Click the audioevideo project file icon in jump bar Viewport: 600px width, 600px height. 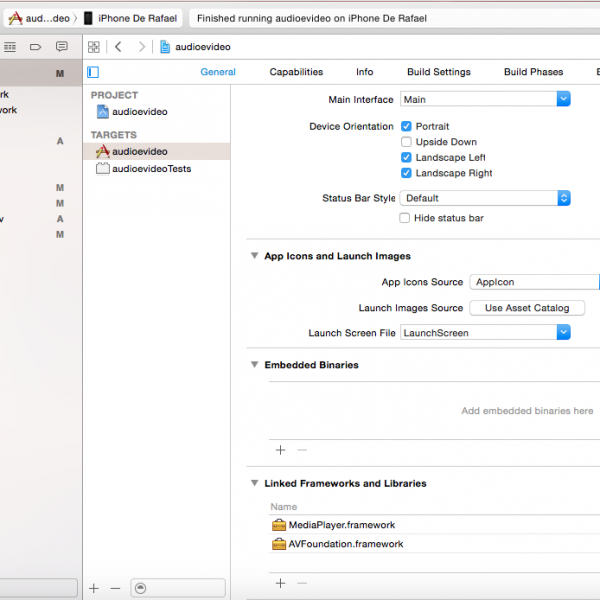165,47
